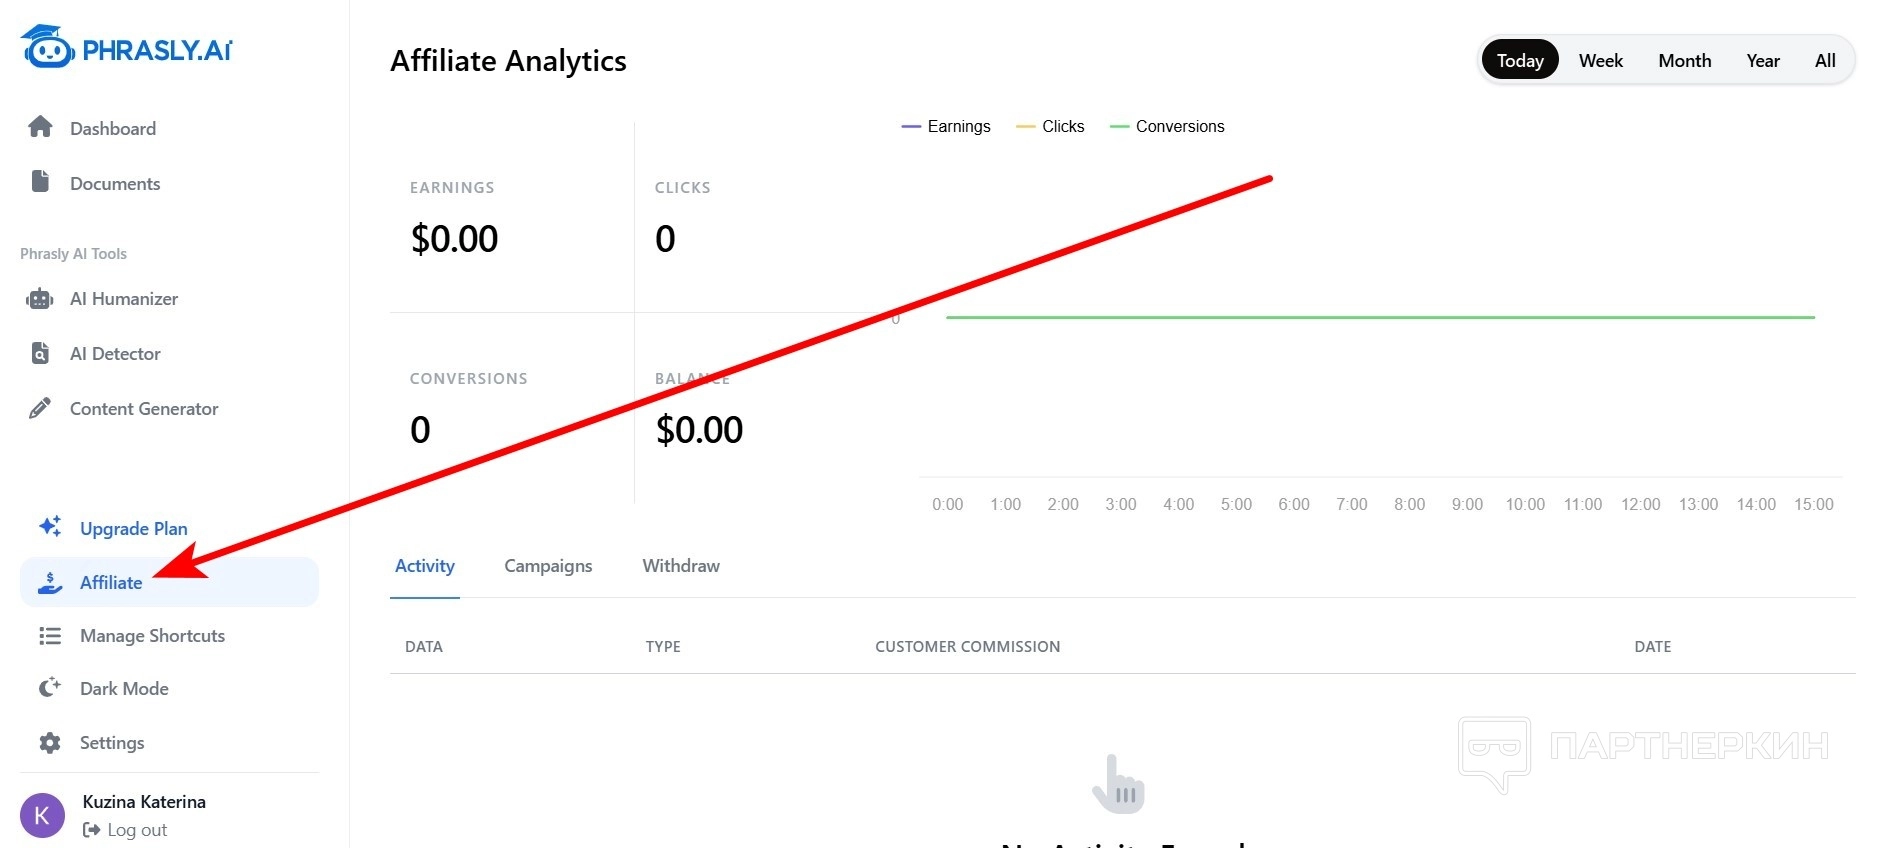The height and width of the screenshot is (848, 1881).
Task: Click the AI Detector magnifier icon
Action: point(40,353)
